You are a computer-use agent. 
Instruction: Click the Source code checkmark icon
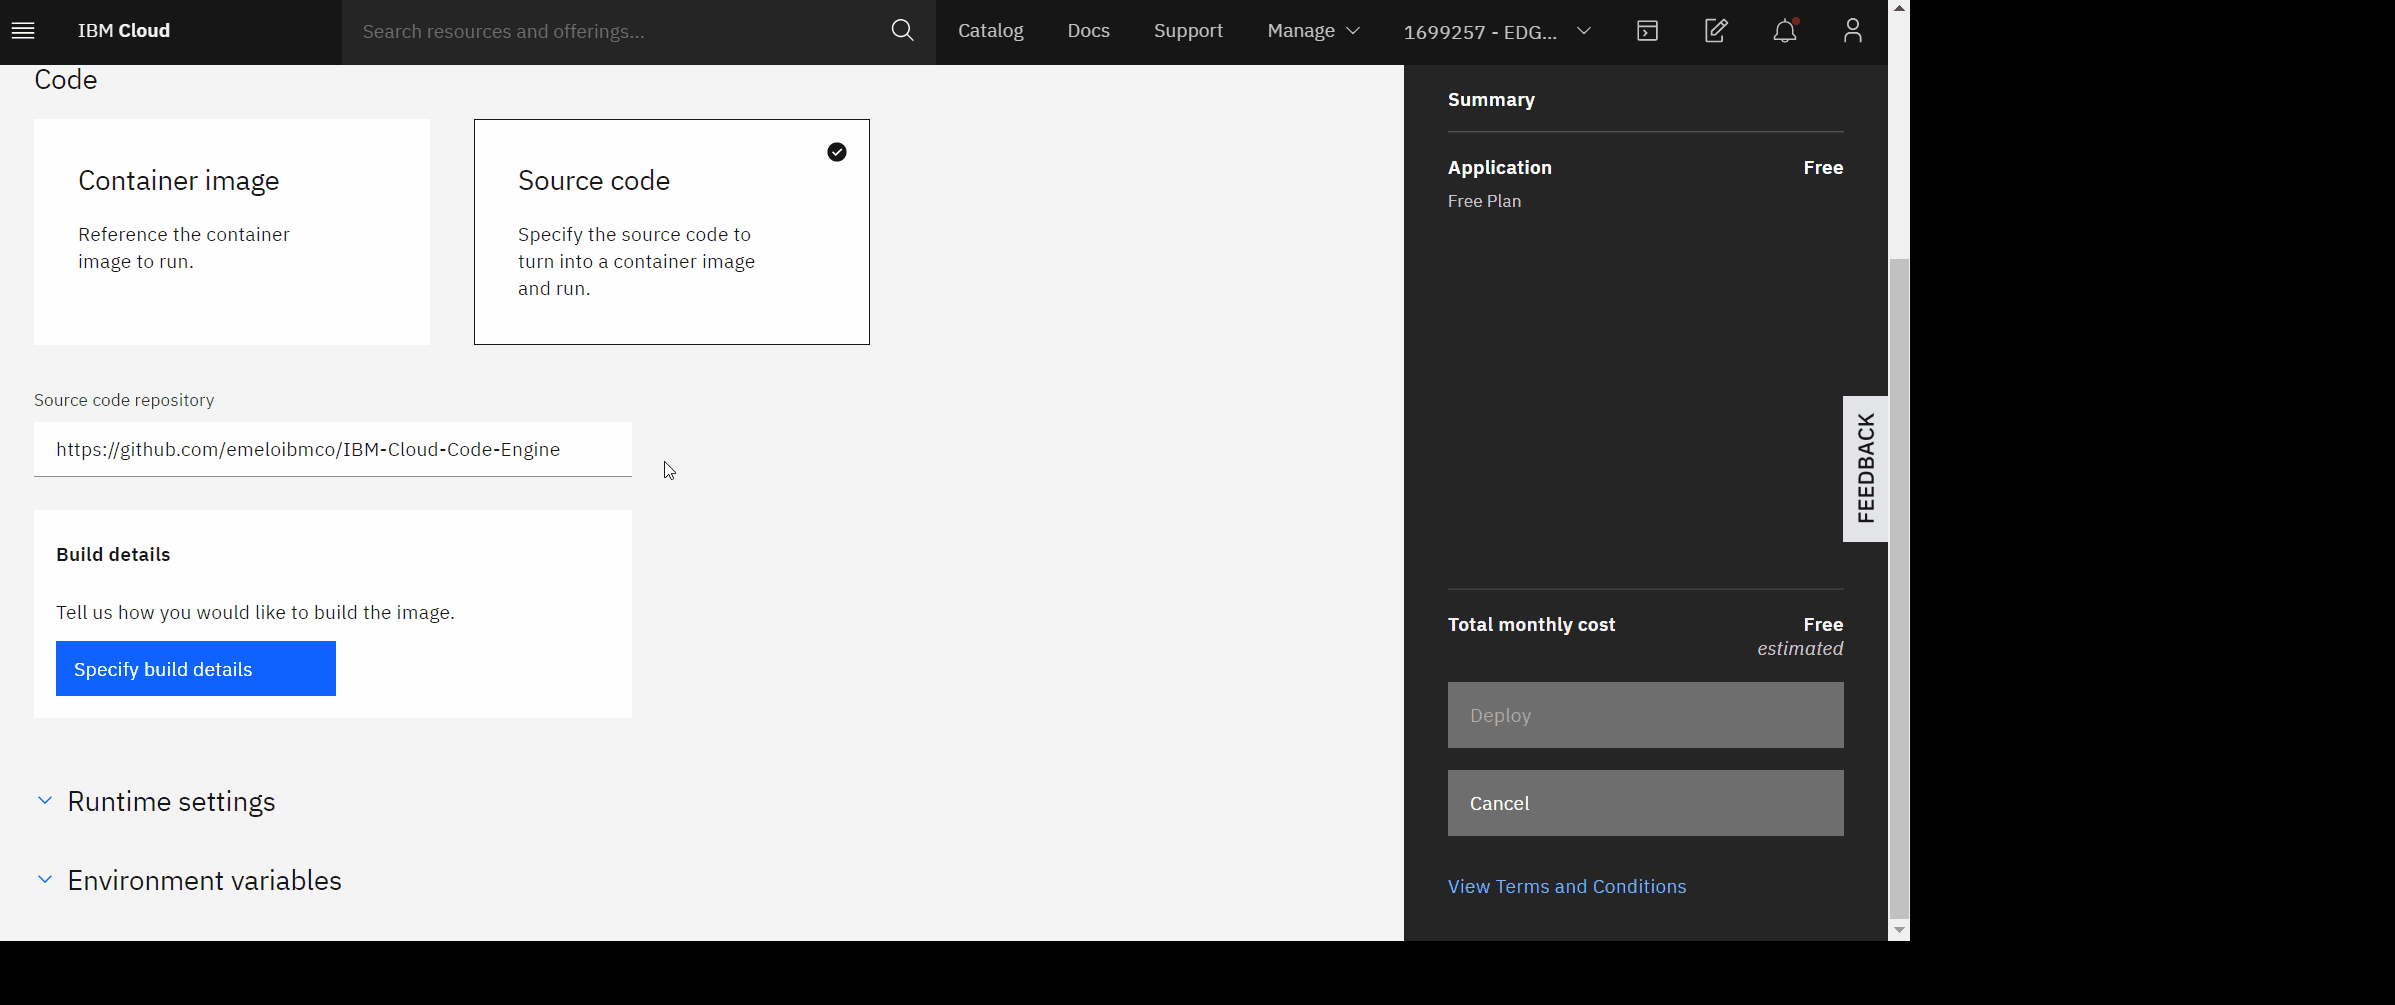[837, 152]
